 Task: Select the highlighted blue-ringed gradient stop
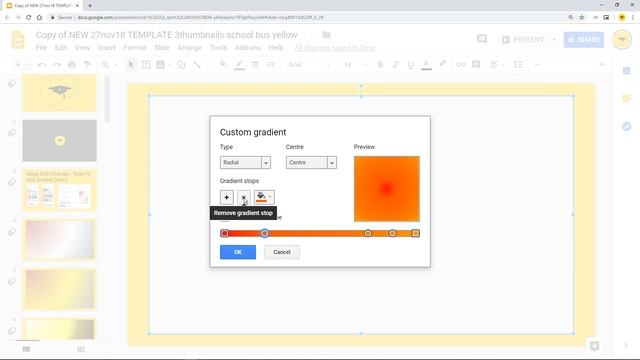(264, 233)
